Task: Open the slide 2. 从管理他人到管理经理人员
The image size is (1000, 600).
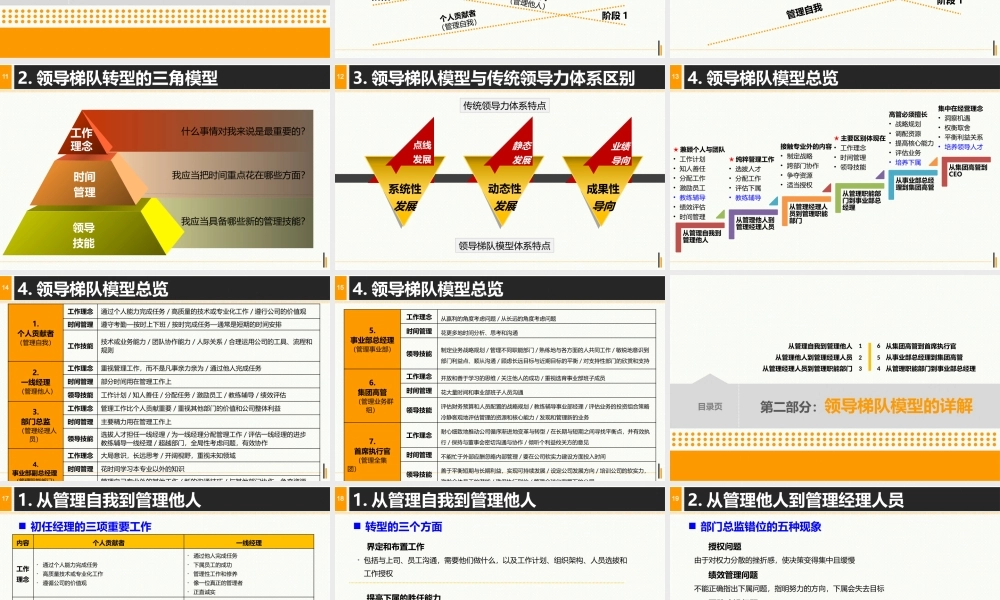Action: (x=835, y=544)
